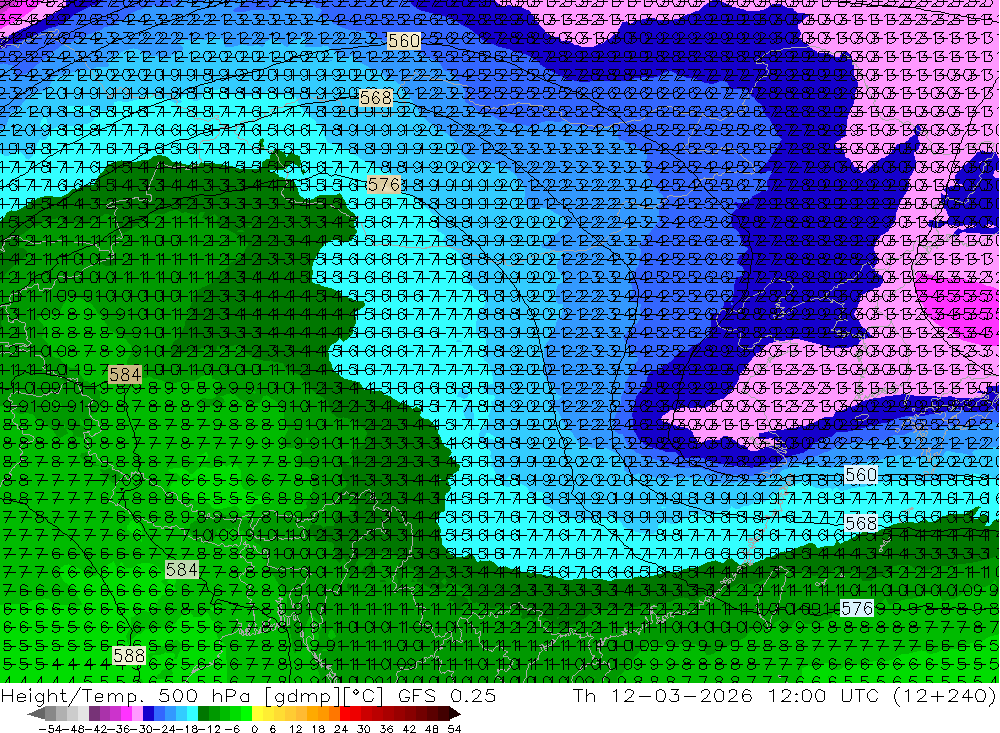Click the bright red swatch above 24
The image size is (1000, 733).
345,713
